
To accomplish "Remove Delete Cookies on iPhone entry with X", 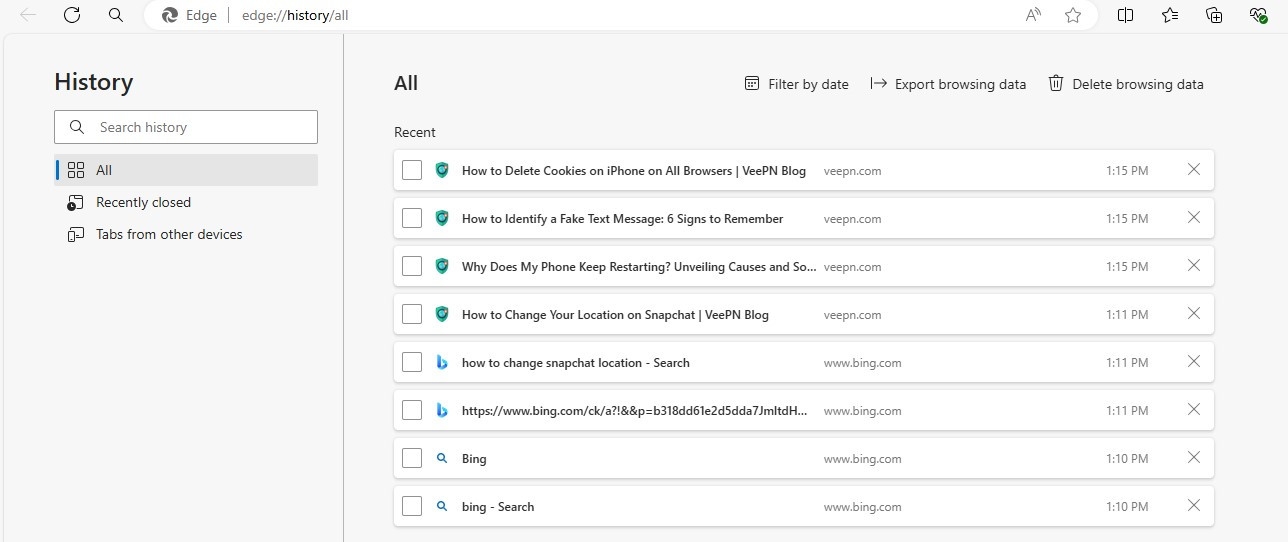I will click(x=1193, y=170).
